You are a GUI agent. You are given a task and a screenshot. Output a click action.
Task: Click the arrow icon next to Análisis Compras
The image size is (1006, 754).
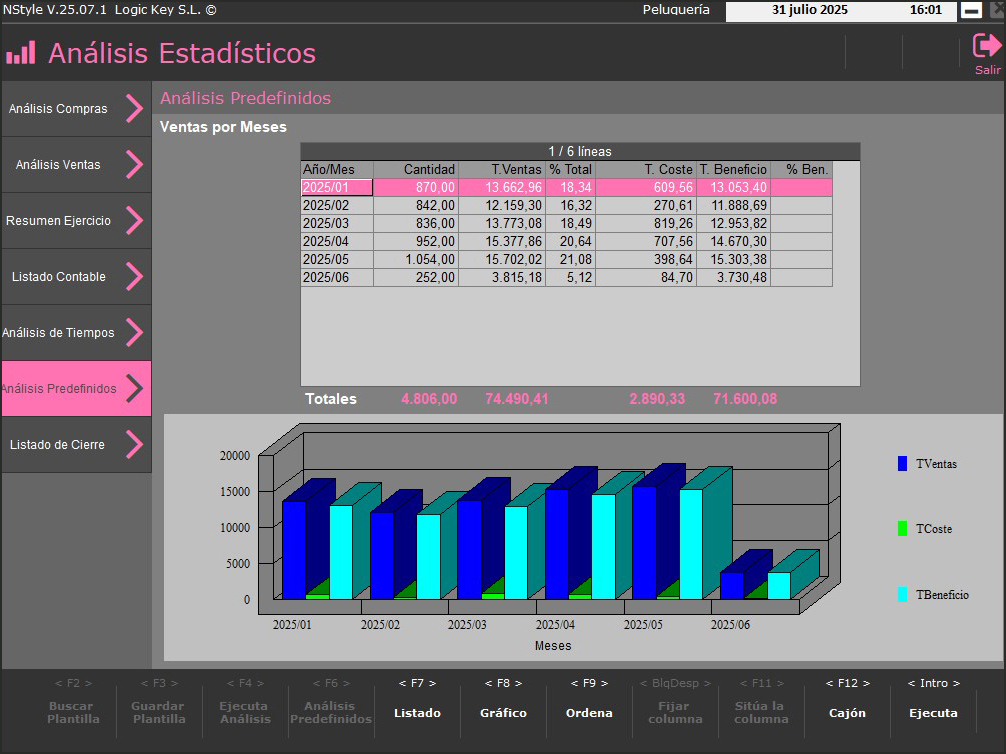click(x=134, y=109)
